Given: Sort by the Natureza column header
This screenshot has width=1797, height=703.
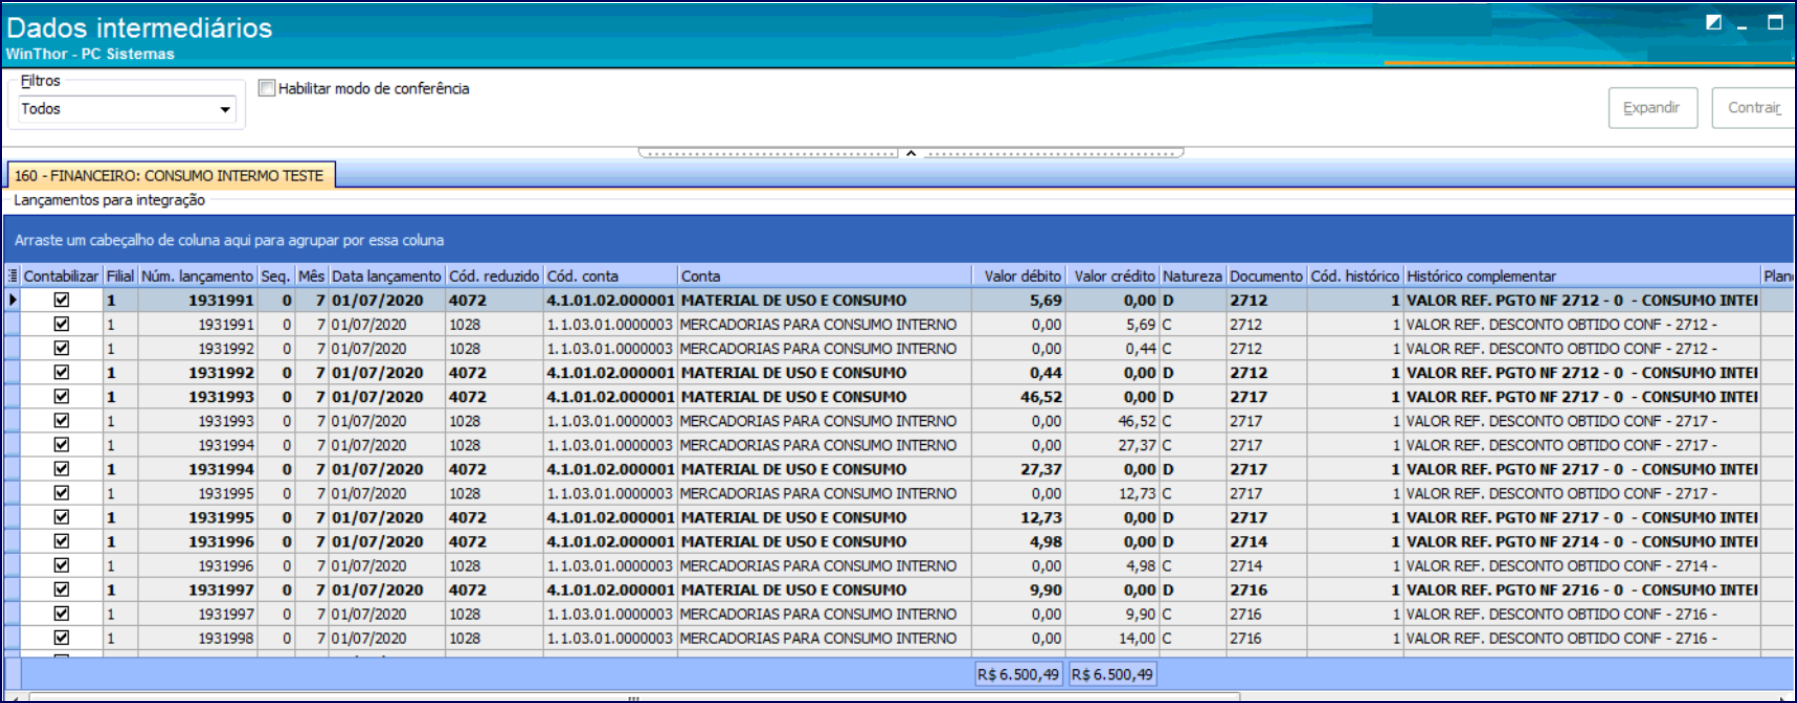Looking at the screenshot, I should pos(1192,276).
